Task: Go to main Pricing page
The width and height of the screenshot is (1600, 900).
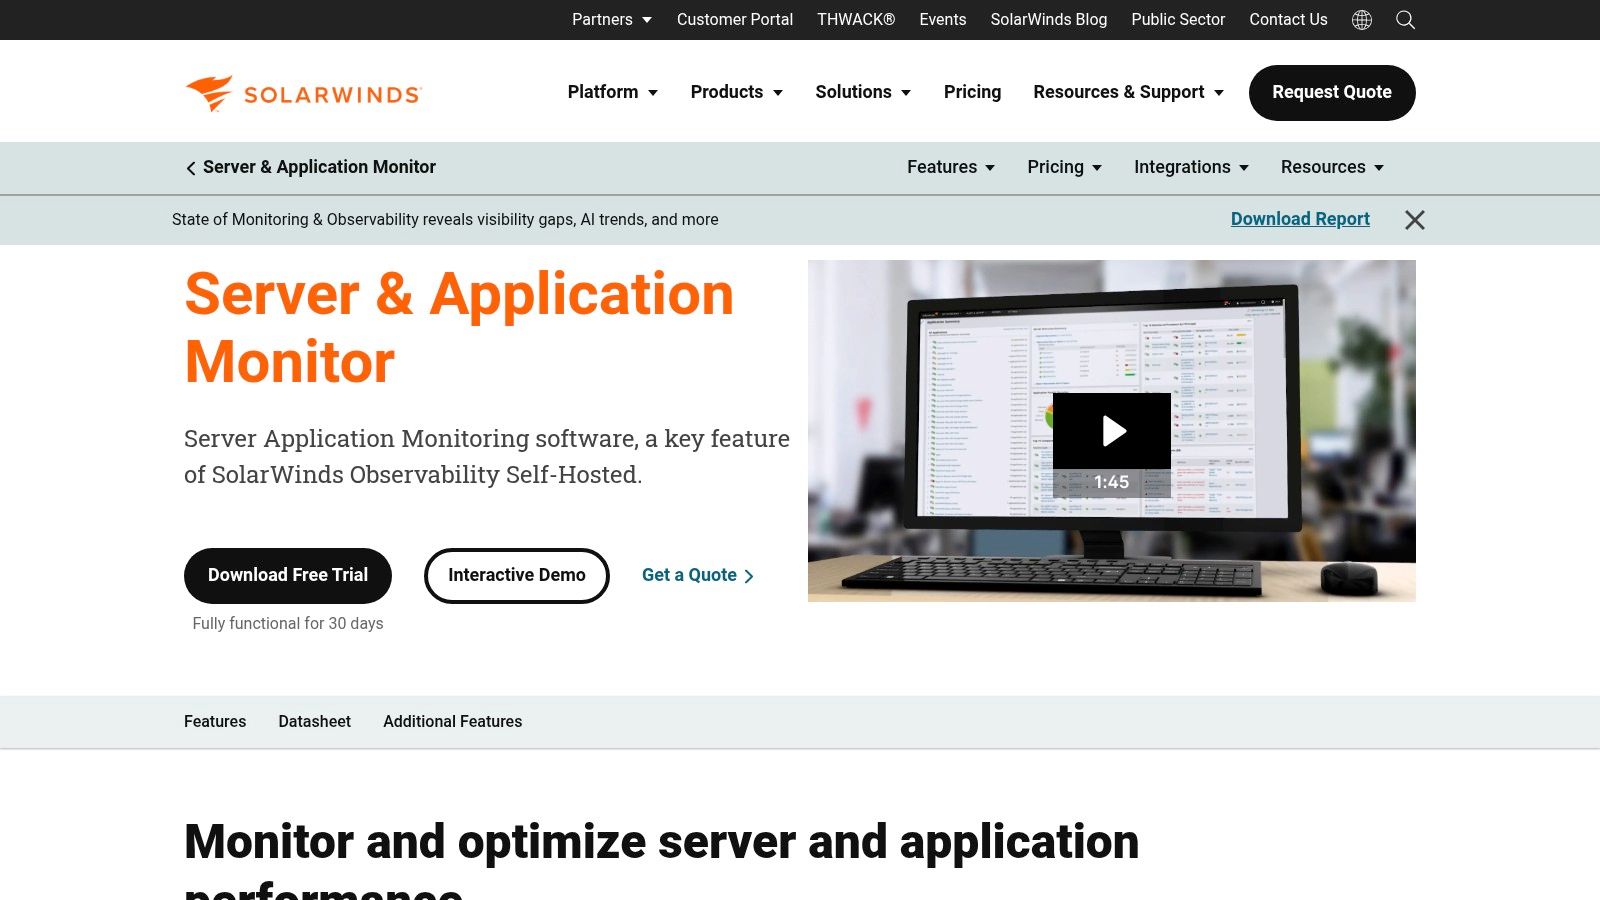Action: pos(972,92)
